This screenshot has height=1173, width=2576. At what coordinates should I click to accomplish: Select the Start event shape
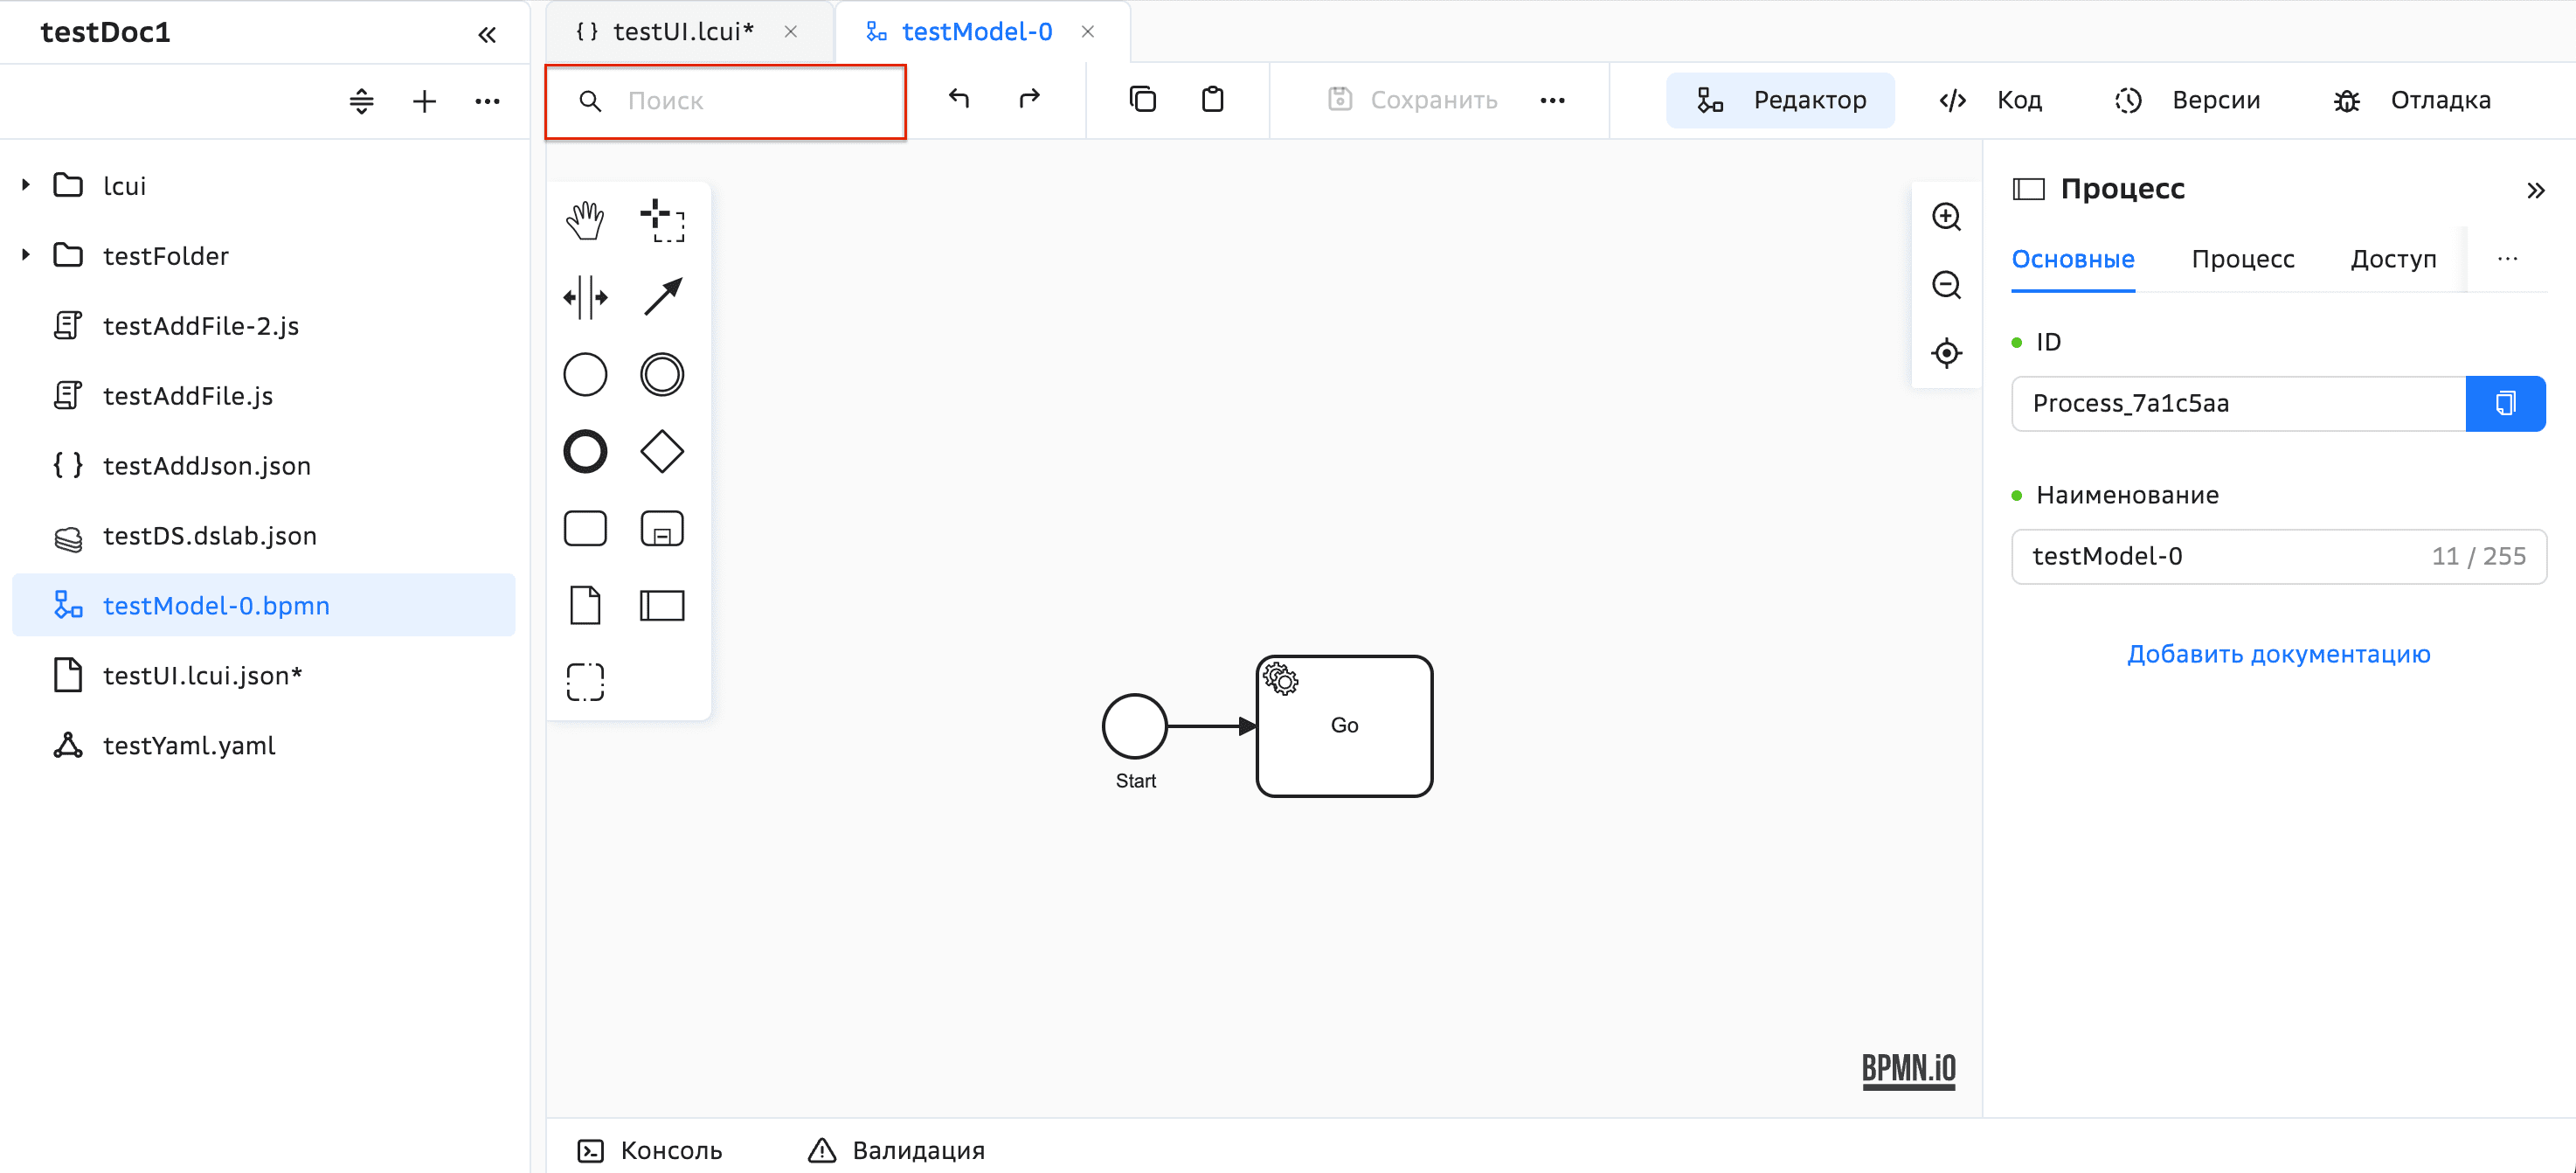(585, 374)
